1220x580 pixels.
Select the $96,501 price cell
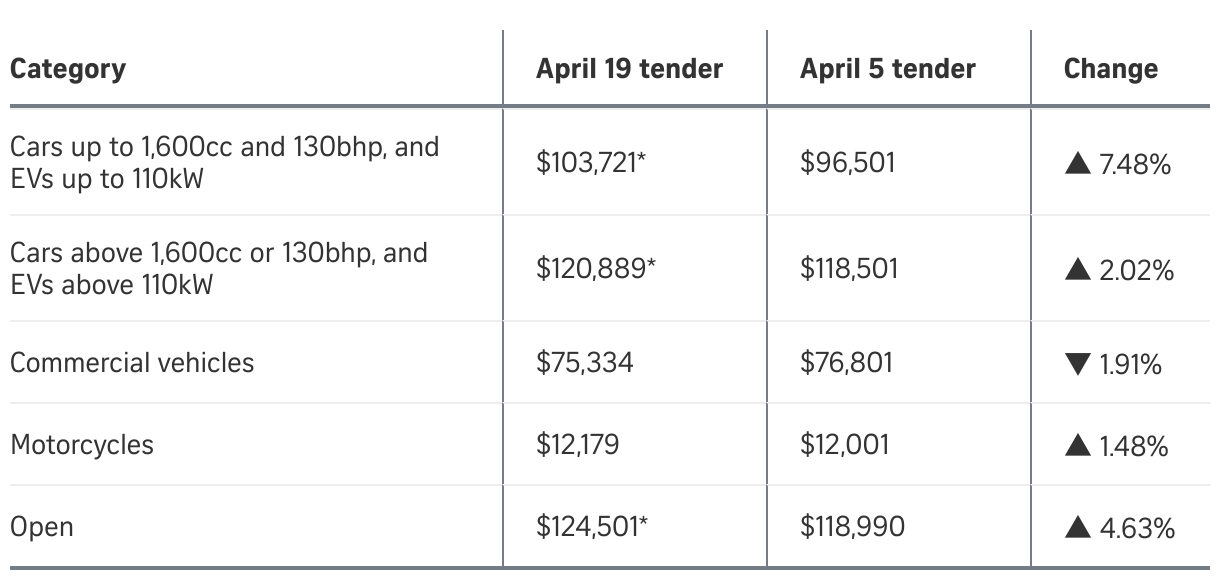click(847, 163)
